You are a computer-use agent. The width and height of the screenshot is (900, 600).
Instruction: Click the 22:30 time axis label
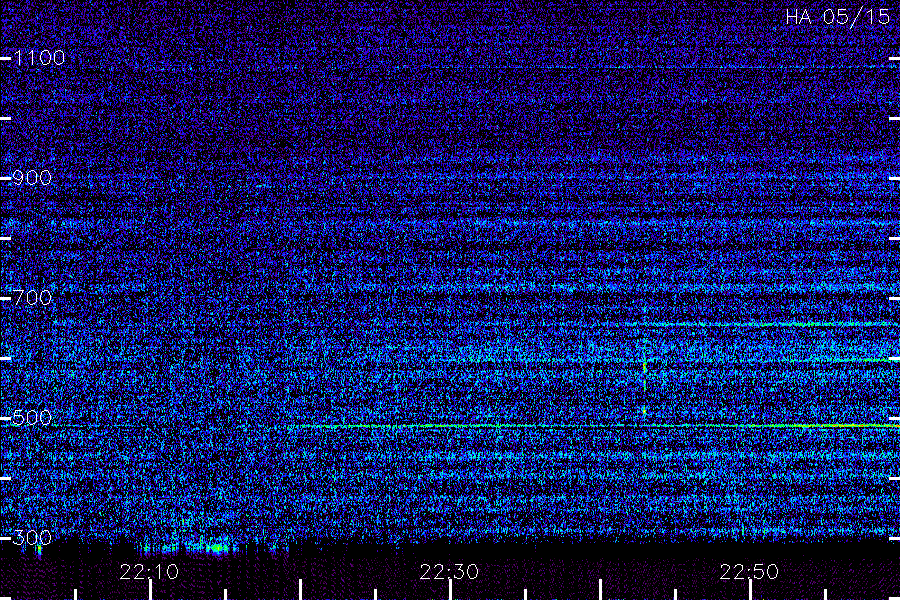tap(449, 572)
